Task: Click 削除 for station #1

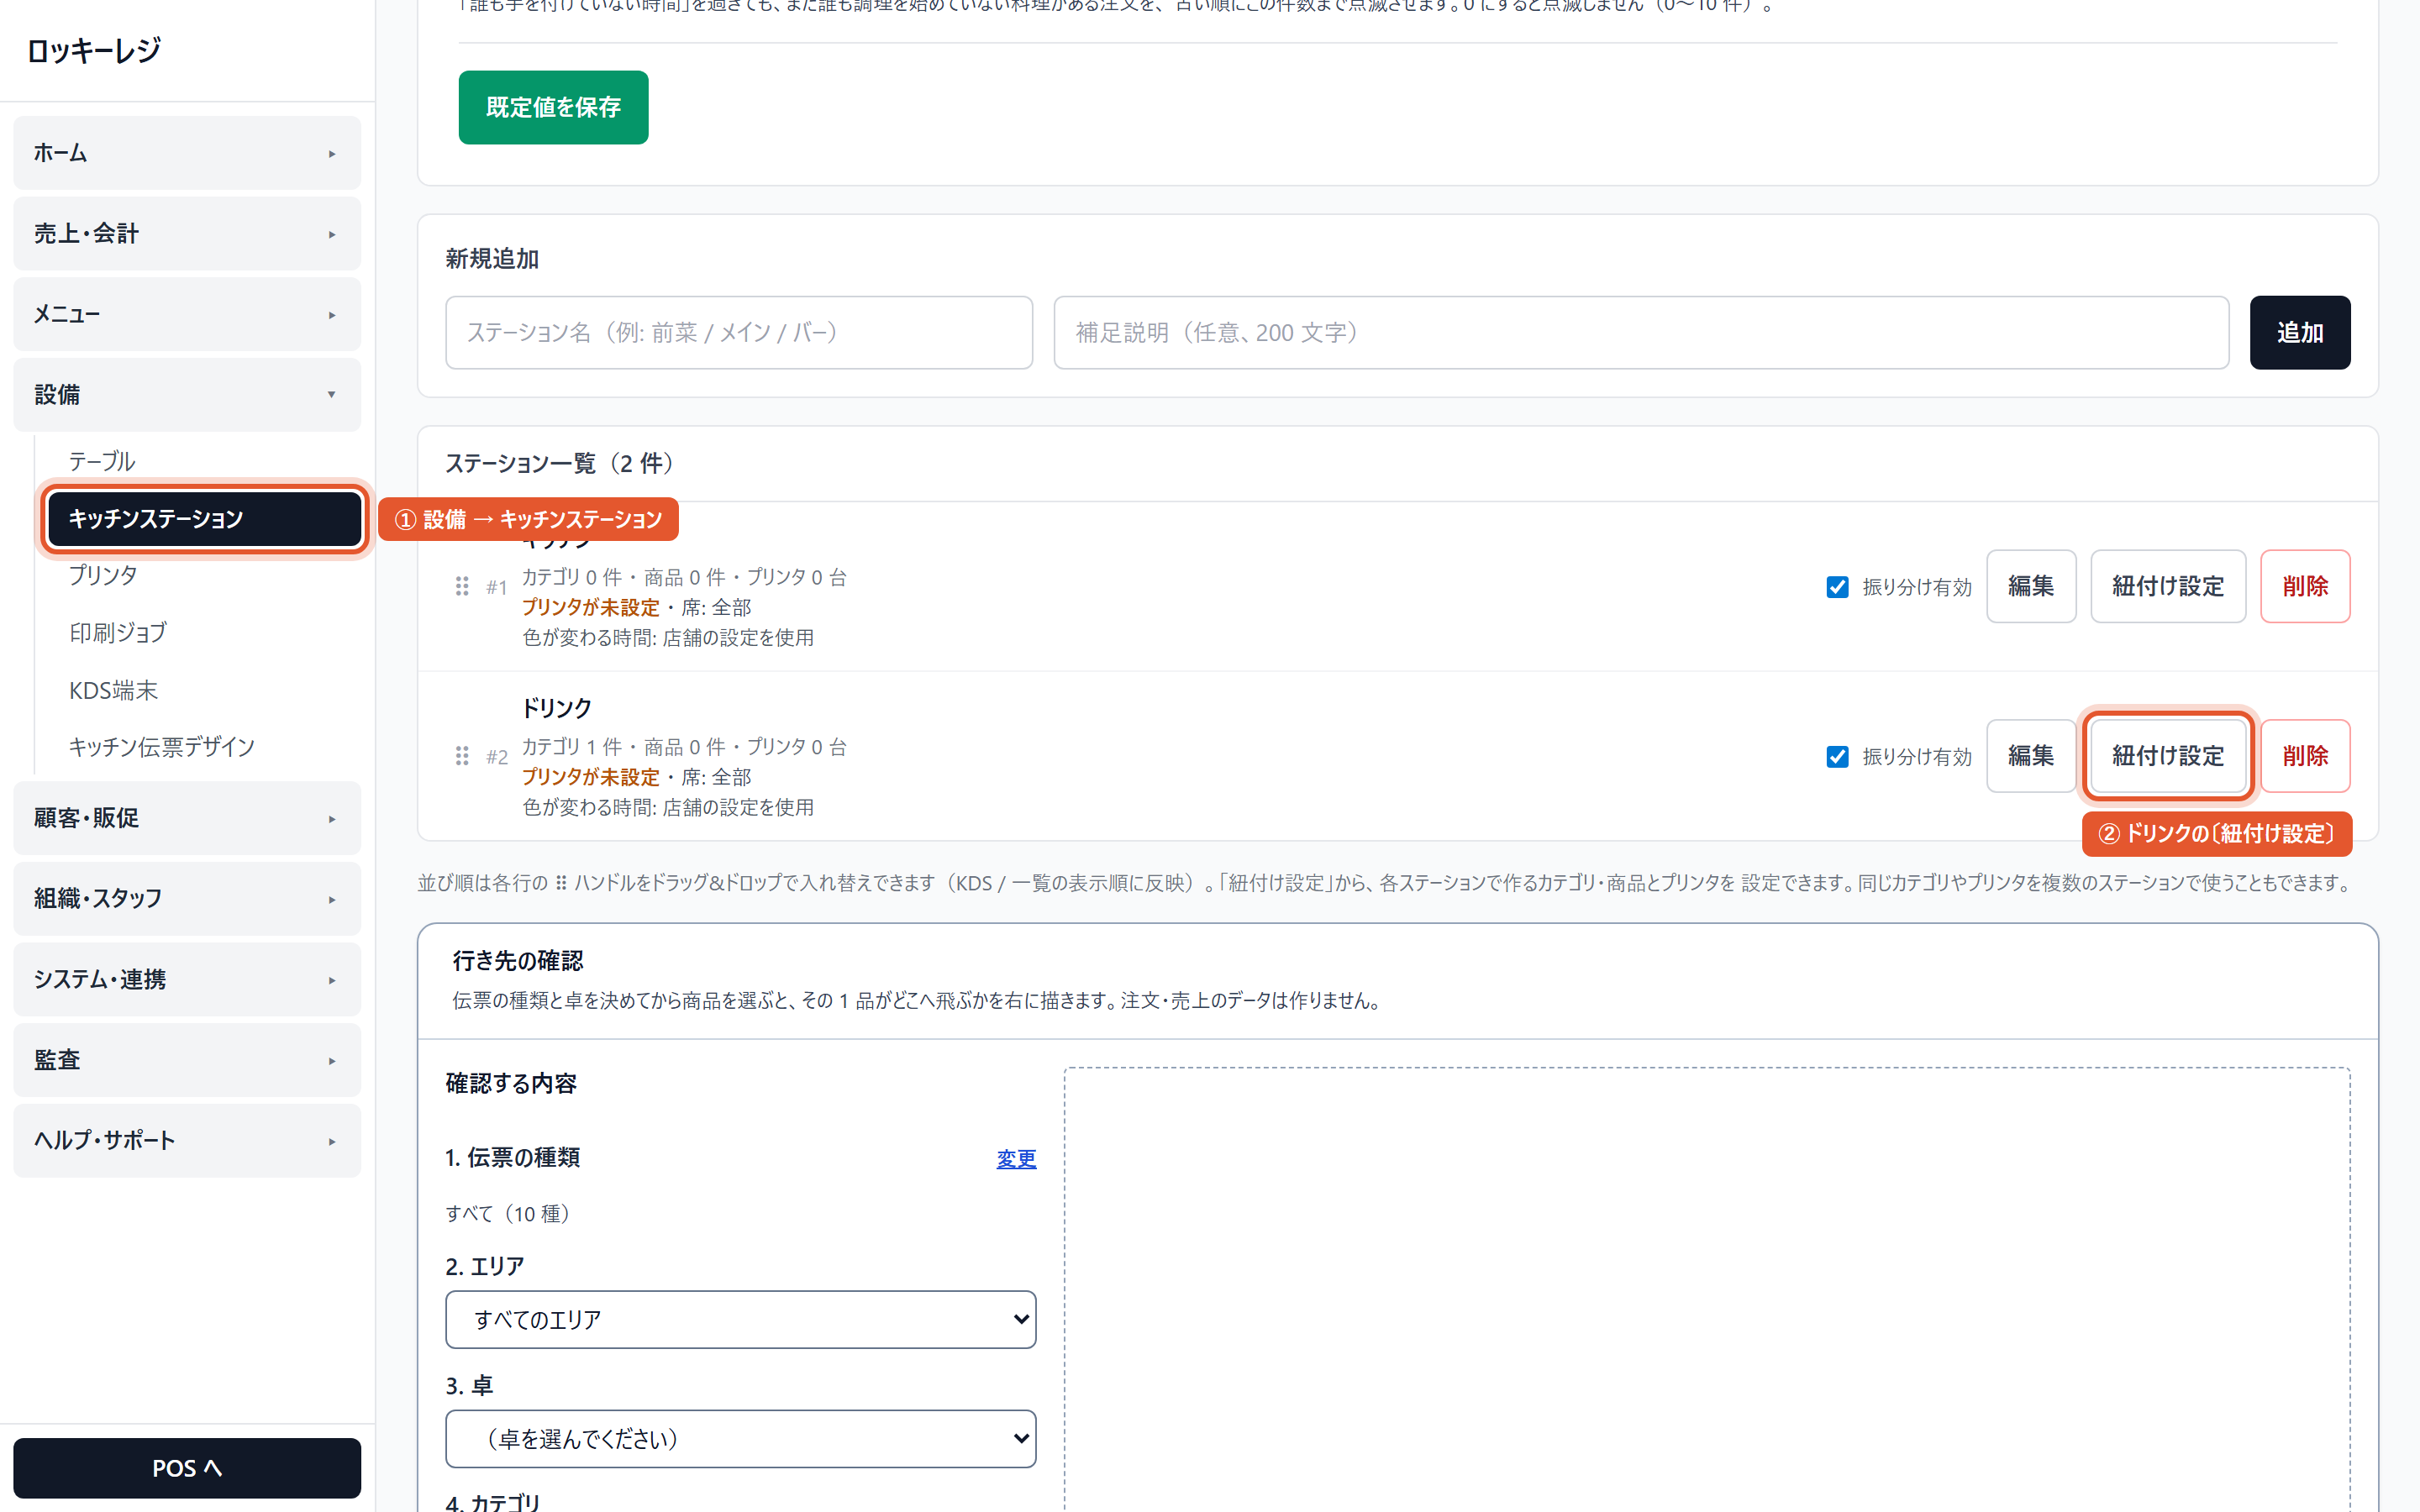Action: pos(2305,587)
